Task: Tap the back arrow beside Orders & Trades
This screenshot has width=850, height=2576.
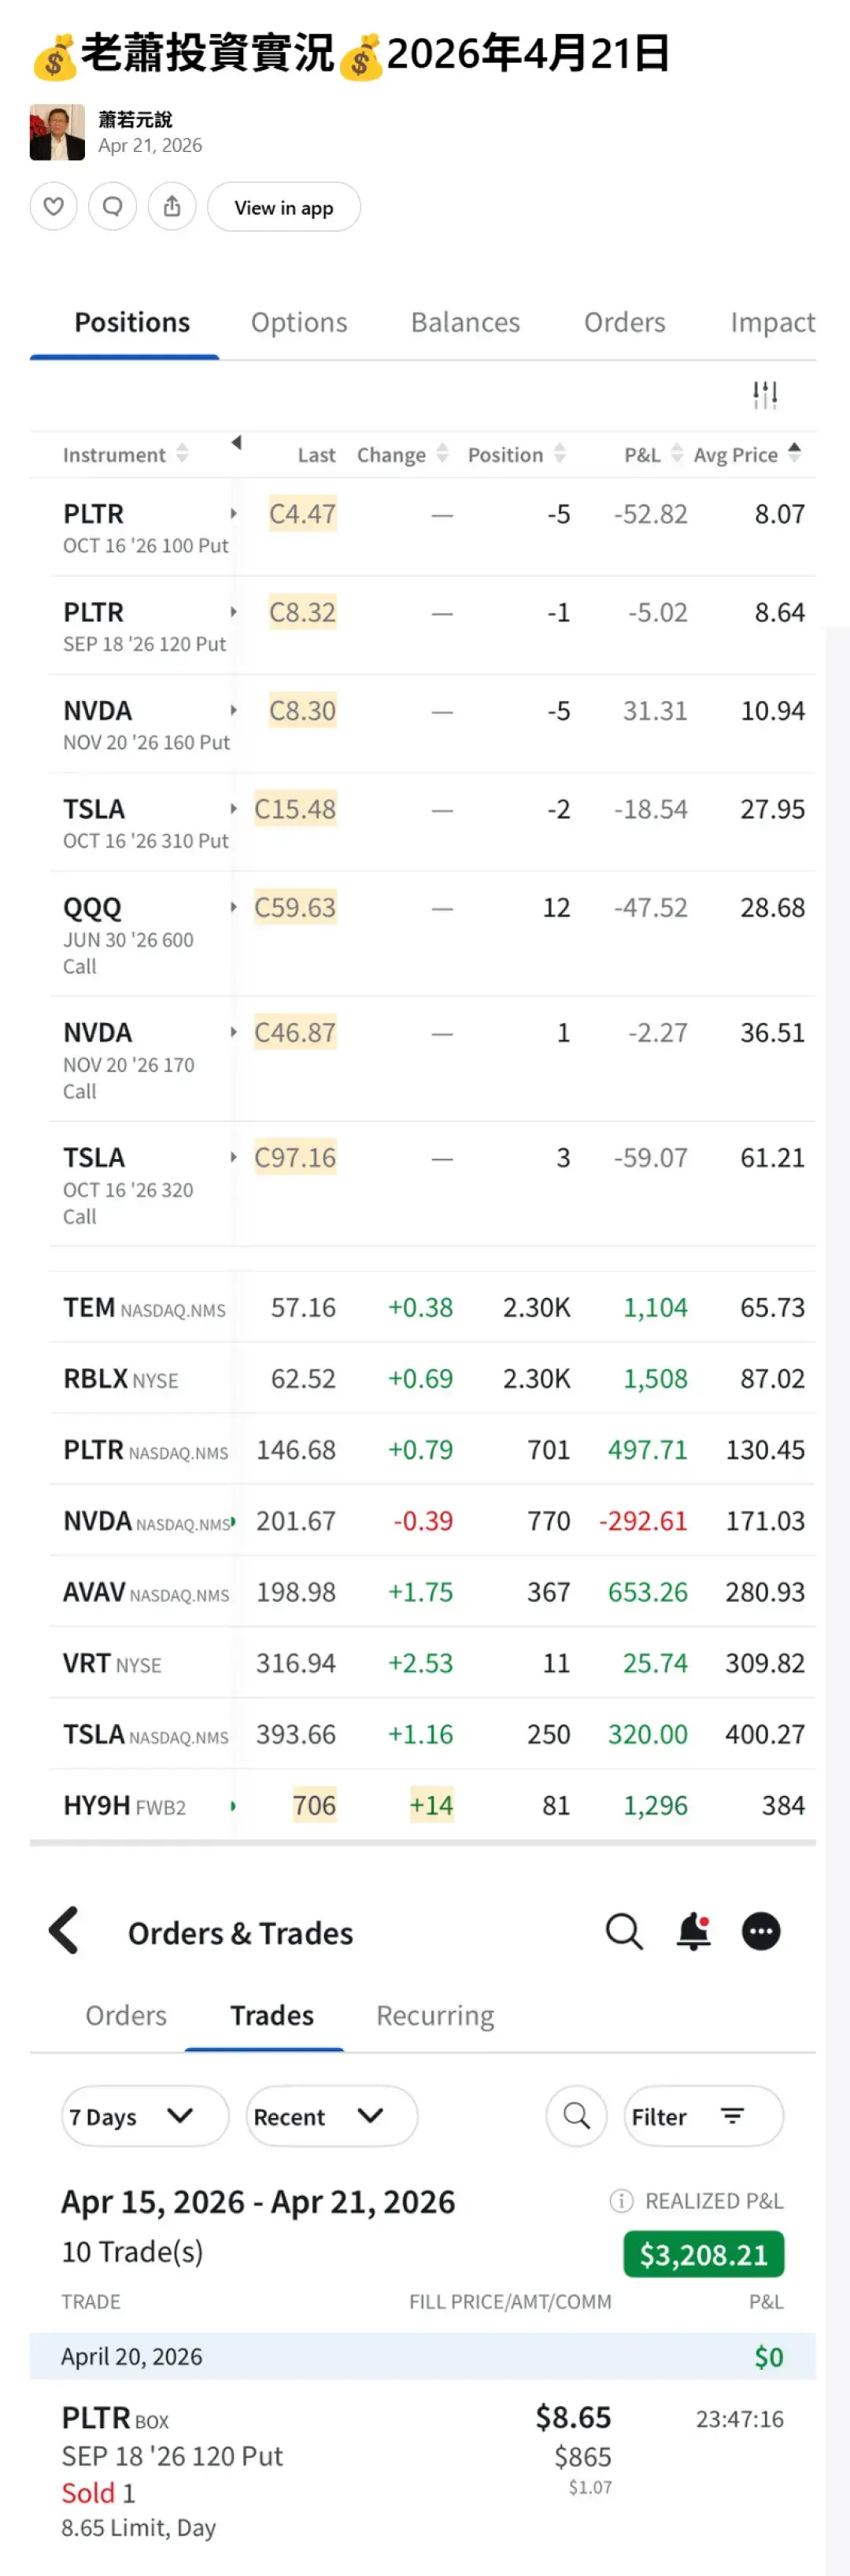Action: (x=65, y=1931)
